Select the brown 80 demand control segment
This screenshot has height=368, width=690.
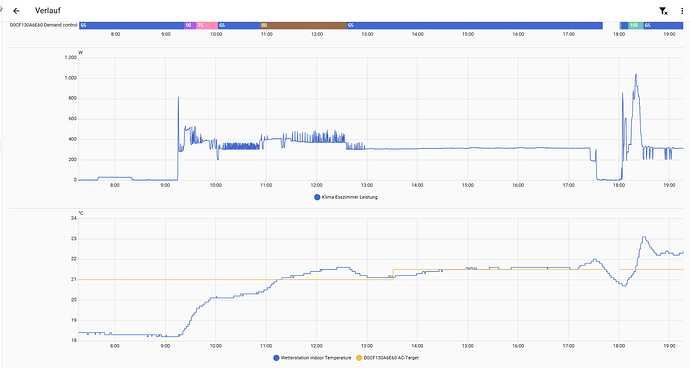click(303, 26)
